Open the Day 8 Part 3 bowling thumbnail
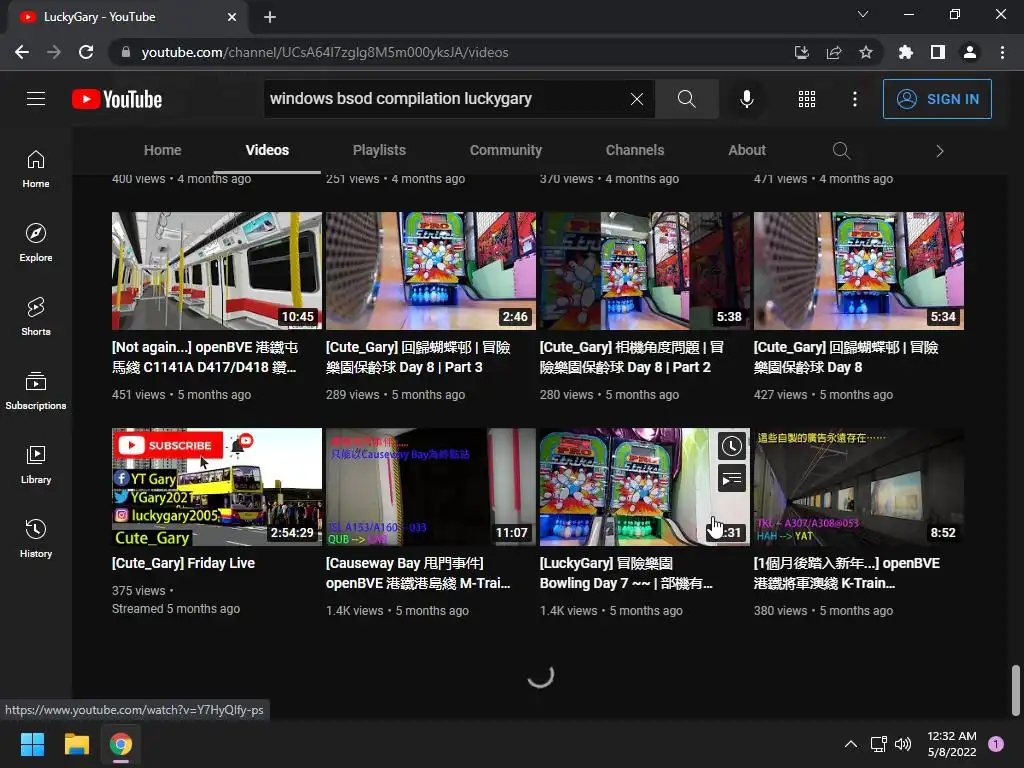This screenshot has width=1024, height=768. point(430,270)
